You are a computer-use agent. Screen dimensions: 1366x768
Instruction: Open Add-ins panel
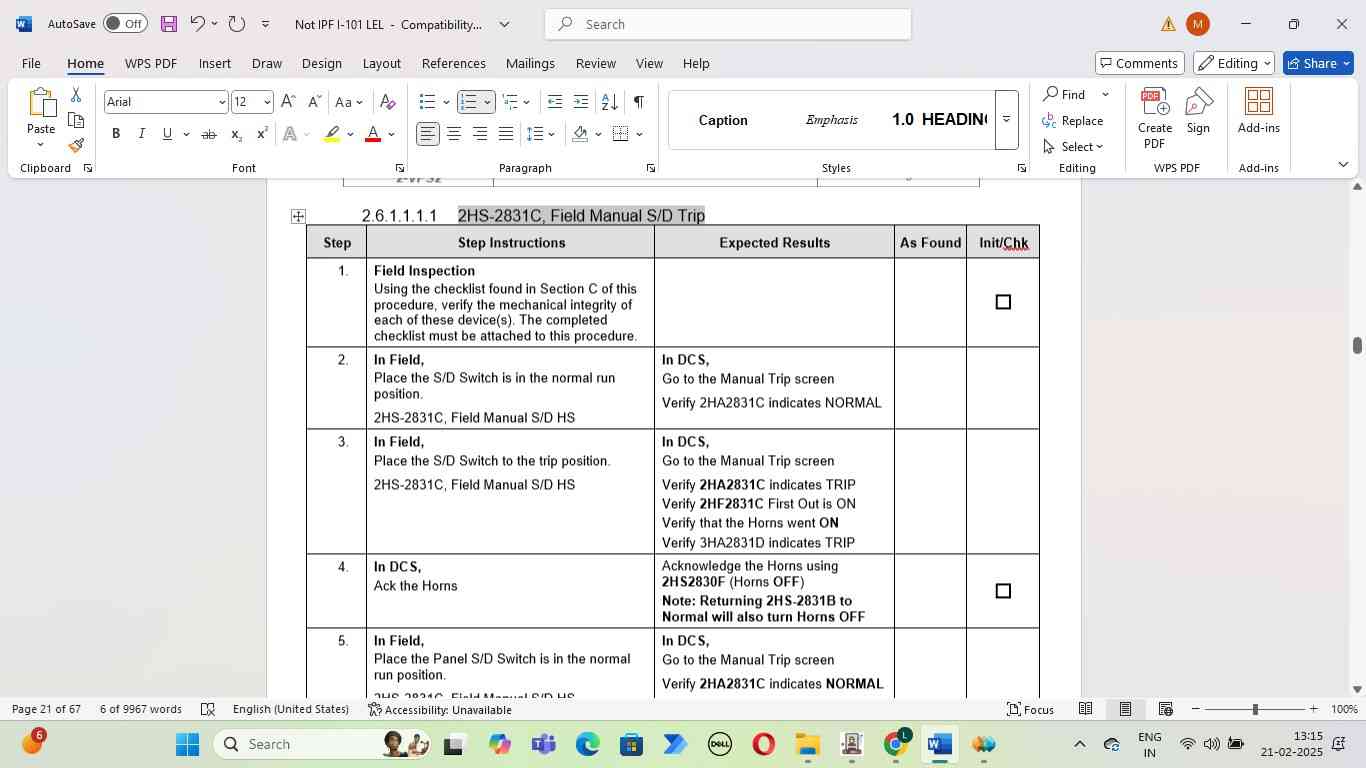point(1259,111)
